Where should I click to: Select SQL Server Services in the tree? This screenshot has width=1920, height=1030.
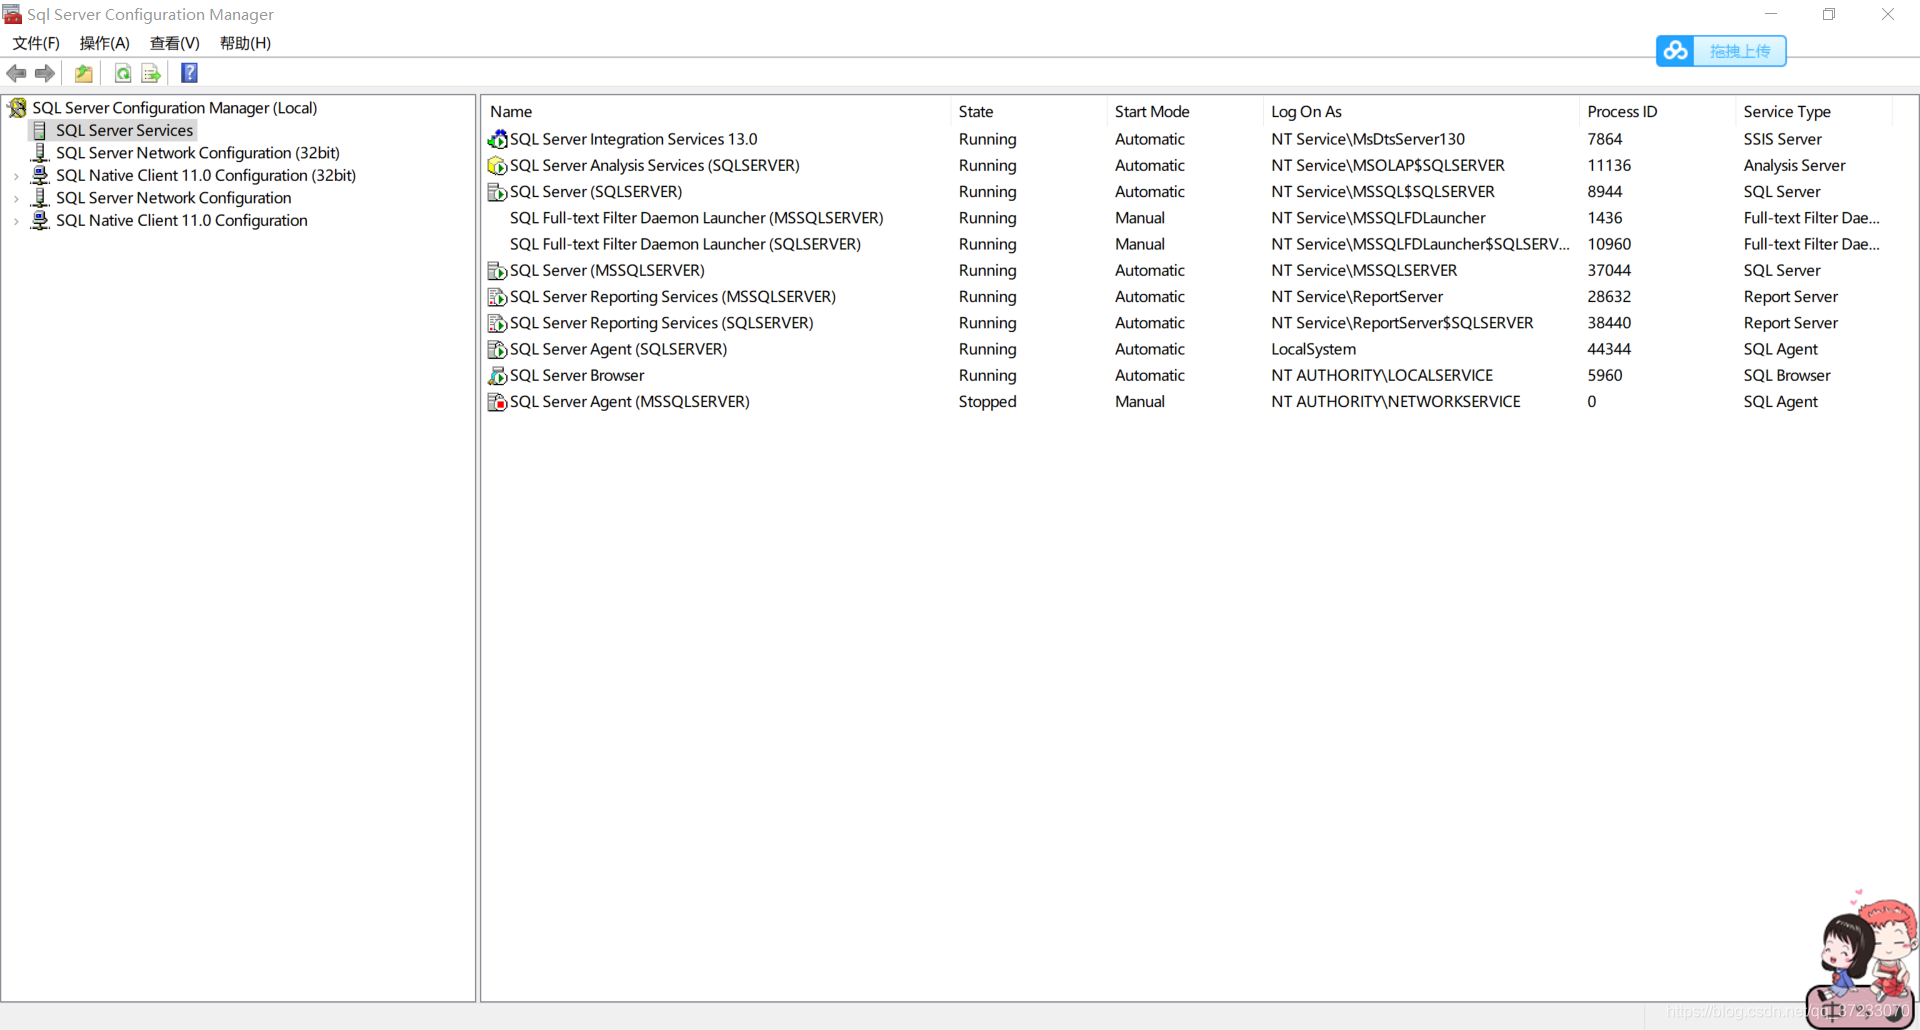[124, 131]
